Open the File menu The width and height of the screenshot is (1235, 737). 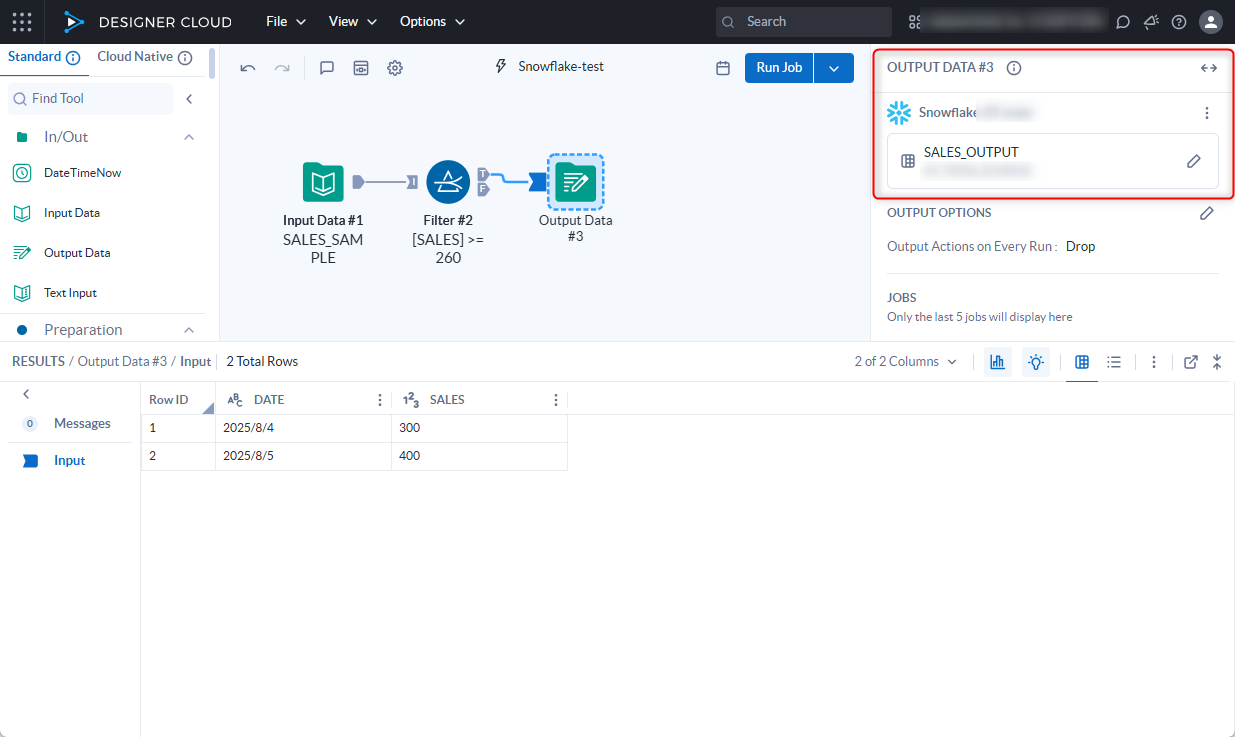click(286, 21)
